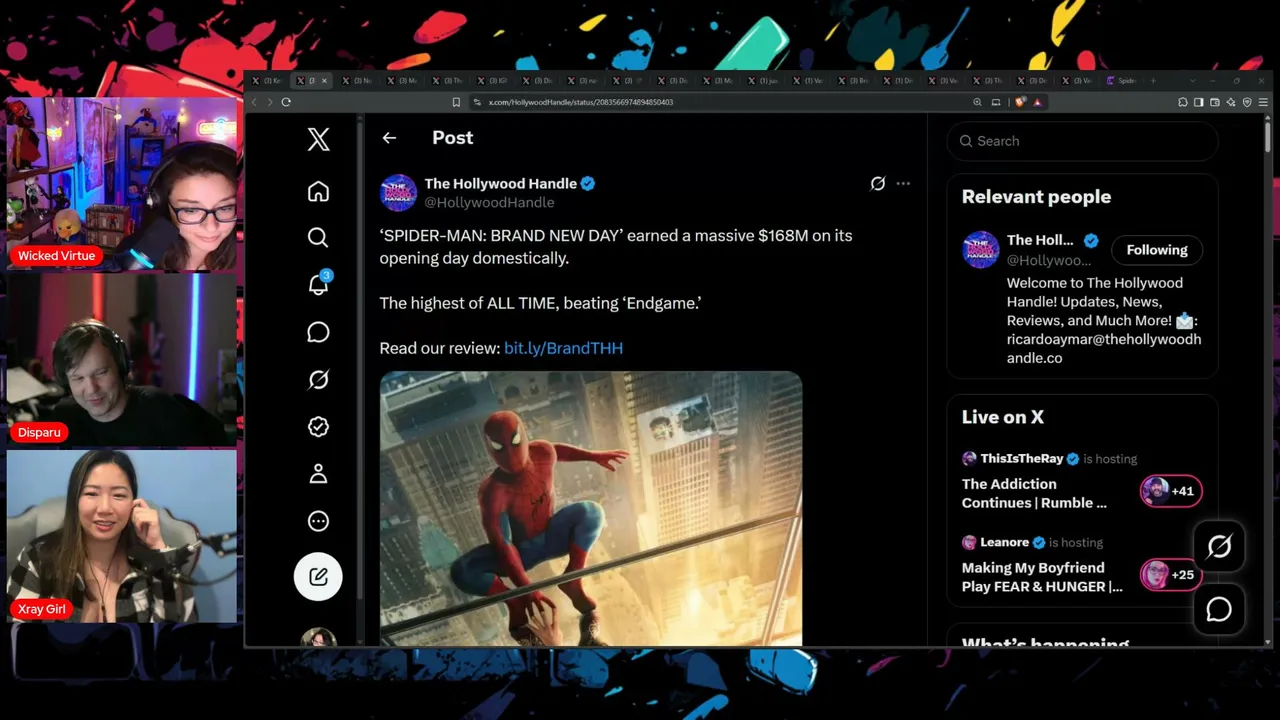The height and width of the screenshot is (720, 1280).
Task: Open the Brave Wallet toolbar icon
Action: tap(1214, 102)
